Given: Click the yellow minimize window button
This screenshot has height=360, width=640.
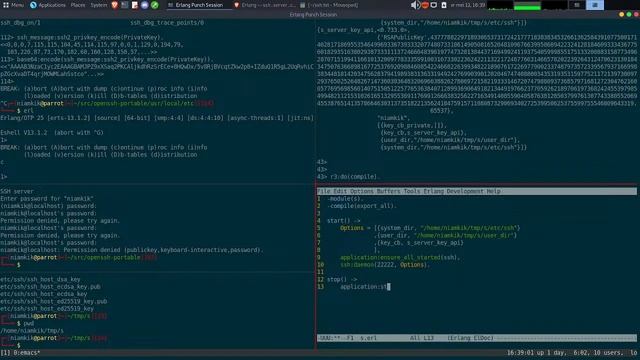Looking at the screenshot, I should click(621, 14).
